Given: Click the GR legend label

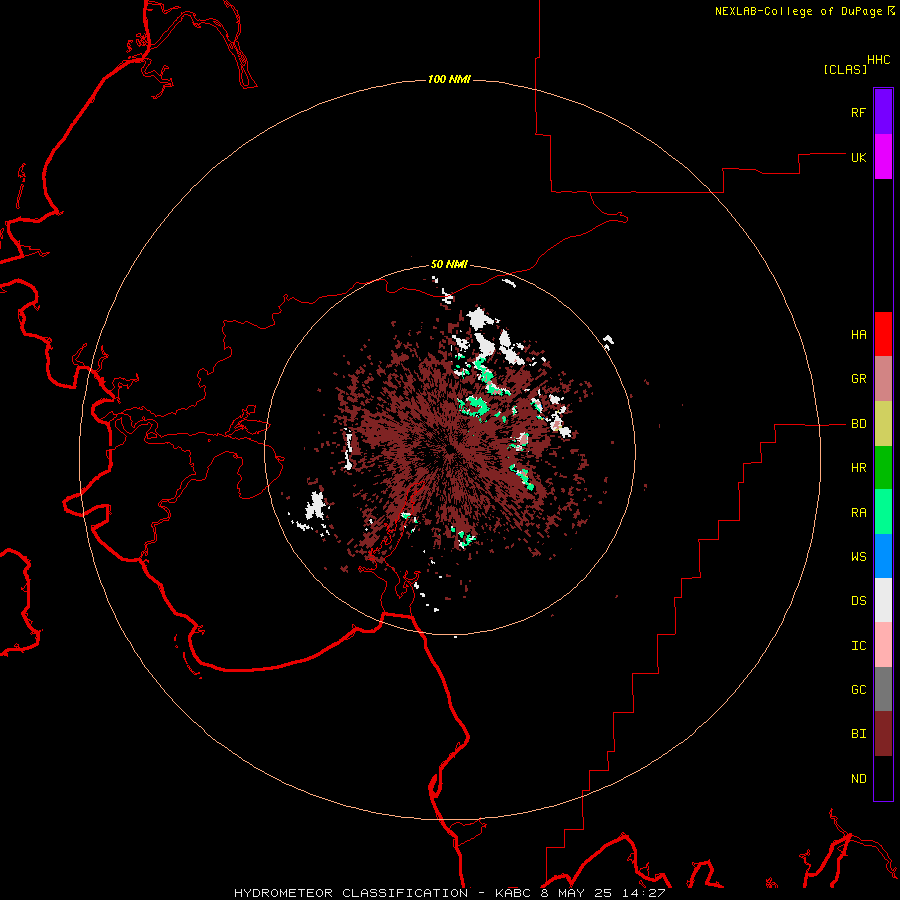Looking at the screenshot, I should (858, 379).
